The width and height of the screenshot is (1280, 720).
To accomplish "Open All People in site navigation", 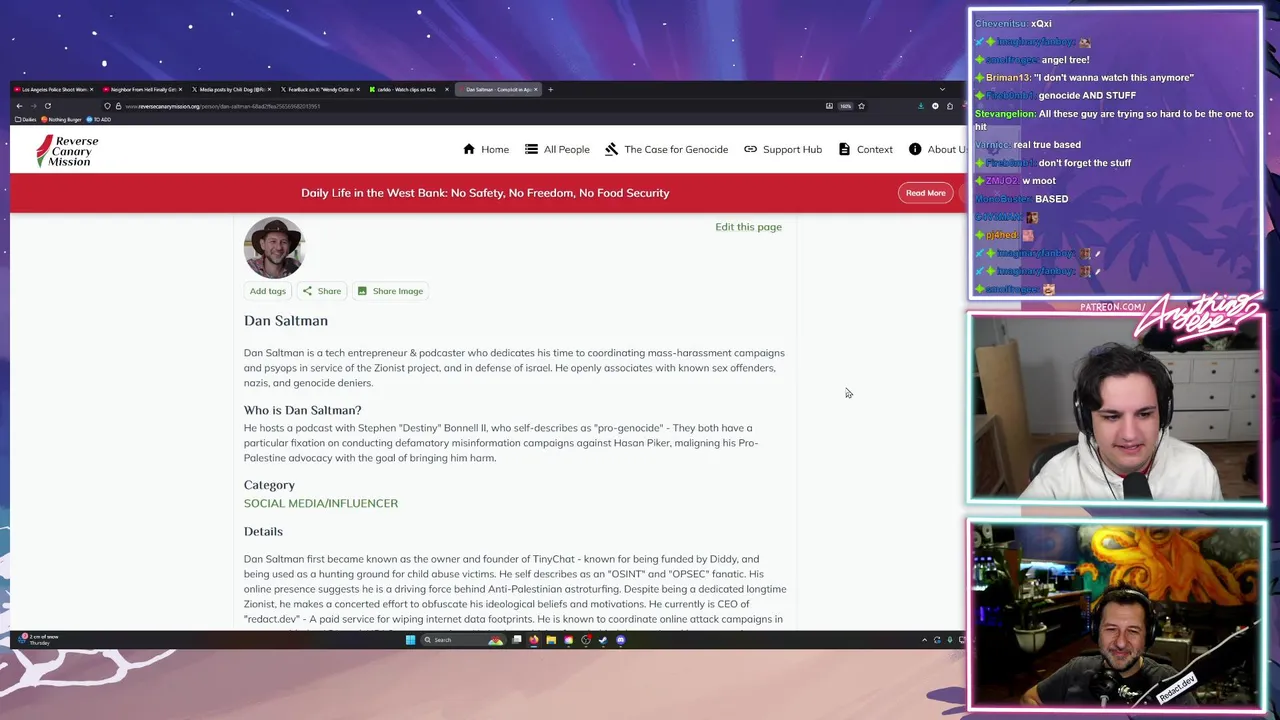I will coord(557,149).
